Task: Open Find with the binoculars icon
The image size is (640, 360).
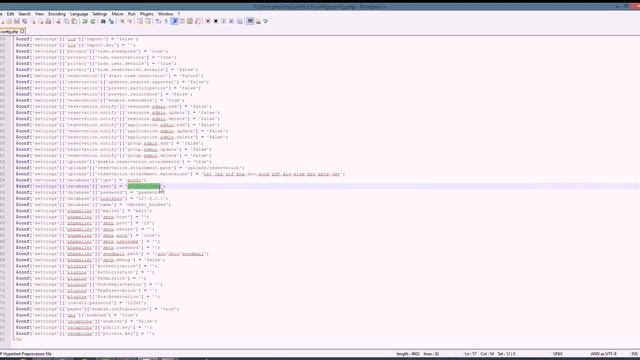Action: coord(103,21)
